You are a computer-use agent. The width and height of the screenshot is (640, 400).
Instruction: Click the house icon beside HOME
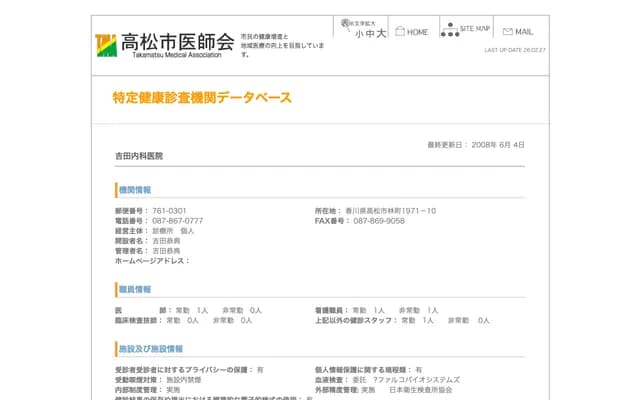pyautogui.click(x=399, y=32)
